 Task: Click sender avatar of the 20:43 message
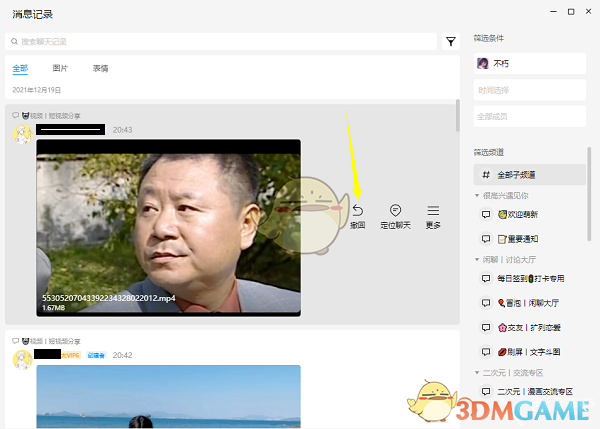[22, 134]
